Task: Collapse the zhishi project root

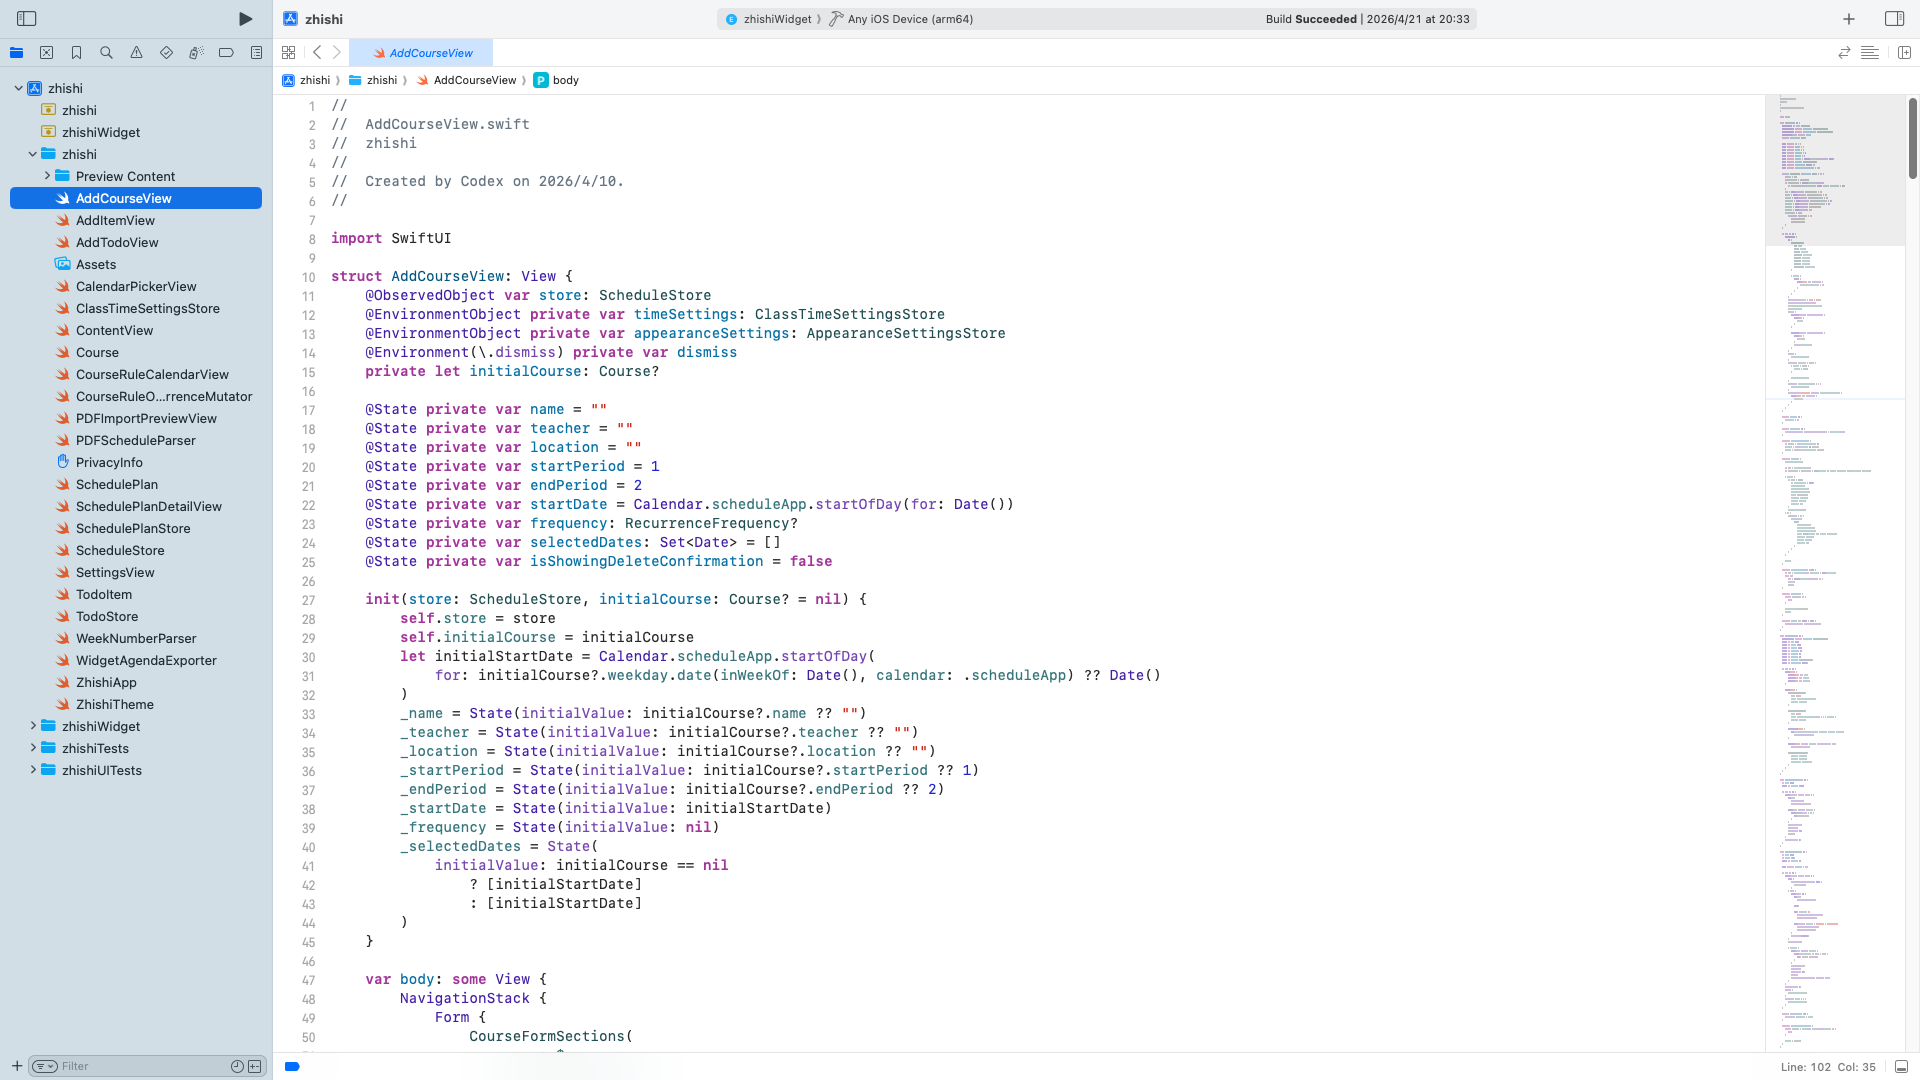Action: 18,88
